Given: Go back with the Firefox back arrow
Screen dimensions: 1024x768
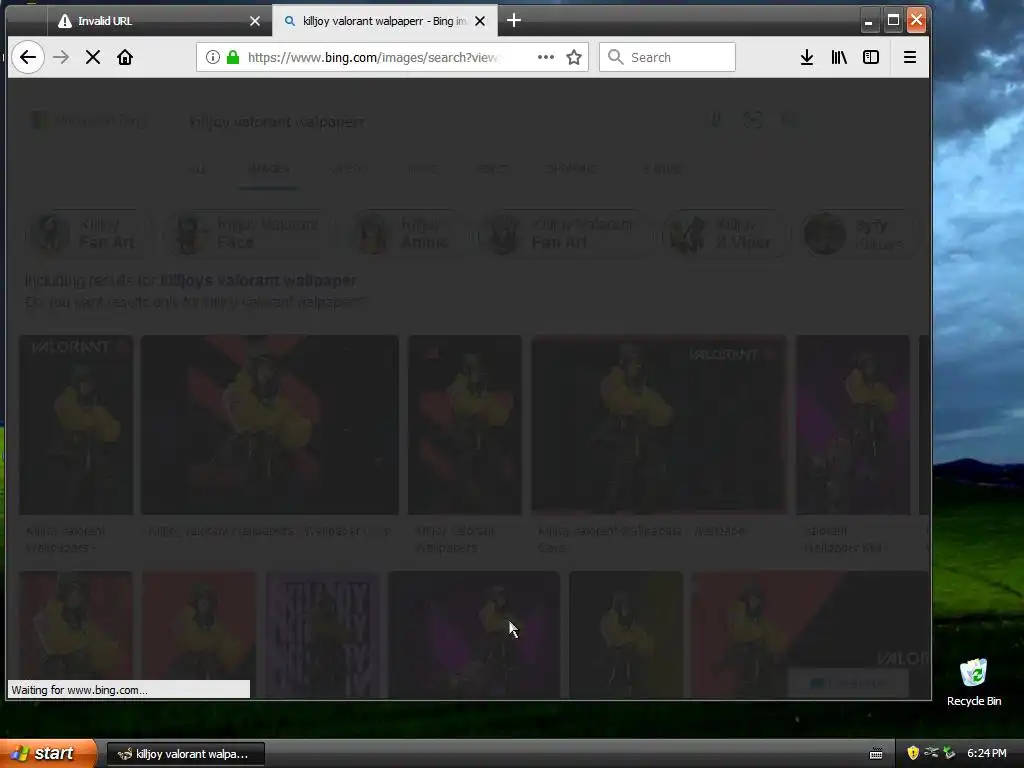Looking at the screenshot, I should 28,57.
